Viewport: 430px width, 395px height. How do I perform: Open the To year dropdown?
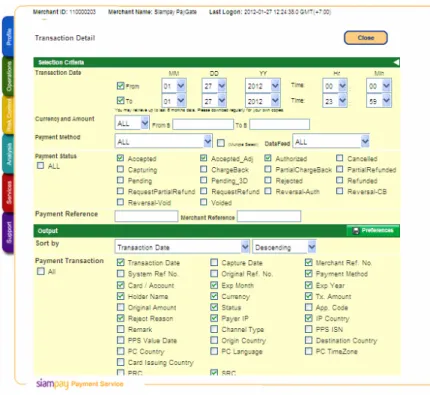point(263,101)
